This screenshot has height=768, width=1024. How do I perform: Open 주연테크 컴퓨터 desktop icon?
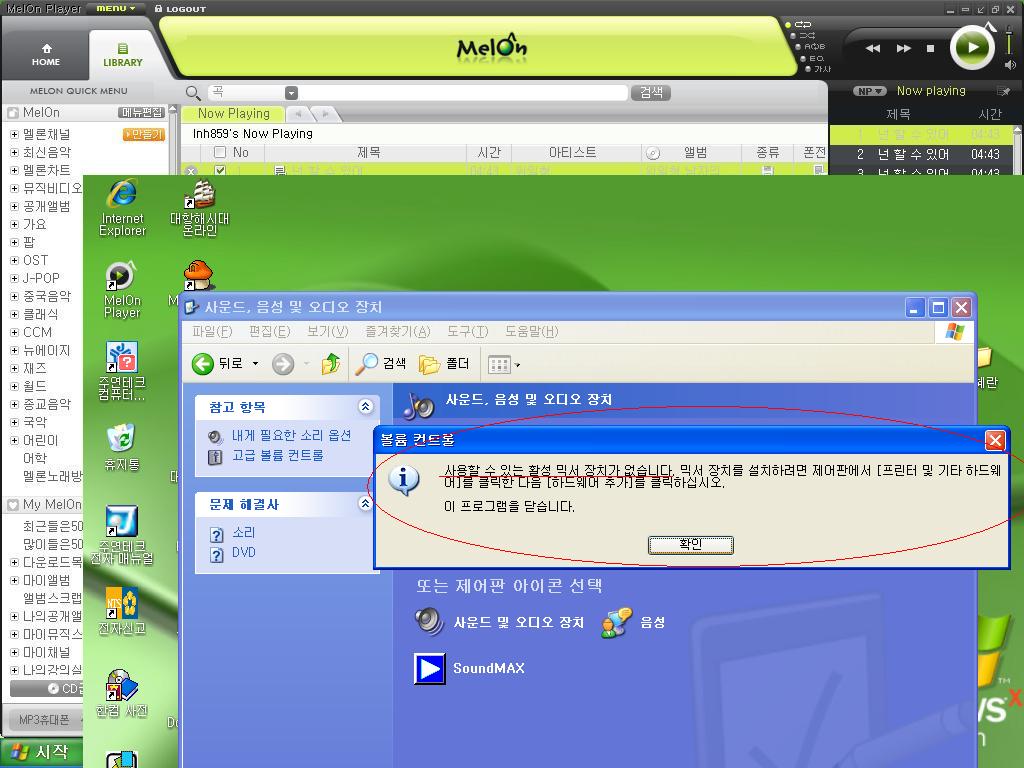pyautogui.click(x=122, y=371)
